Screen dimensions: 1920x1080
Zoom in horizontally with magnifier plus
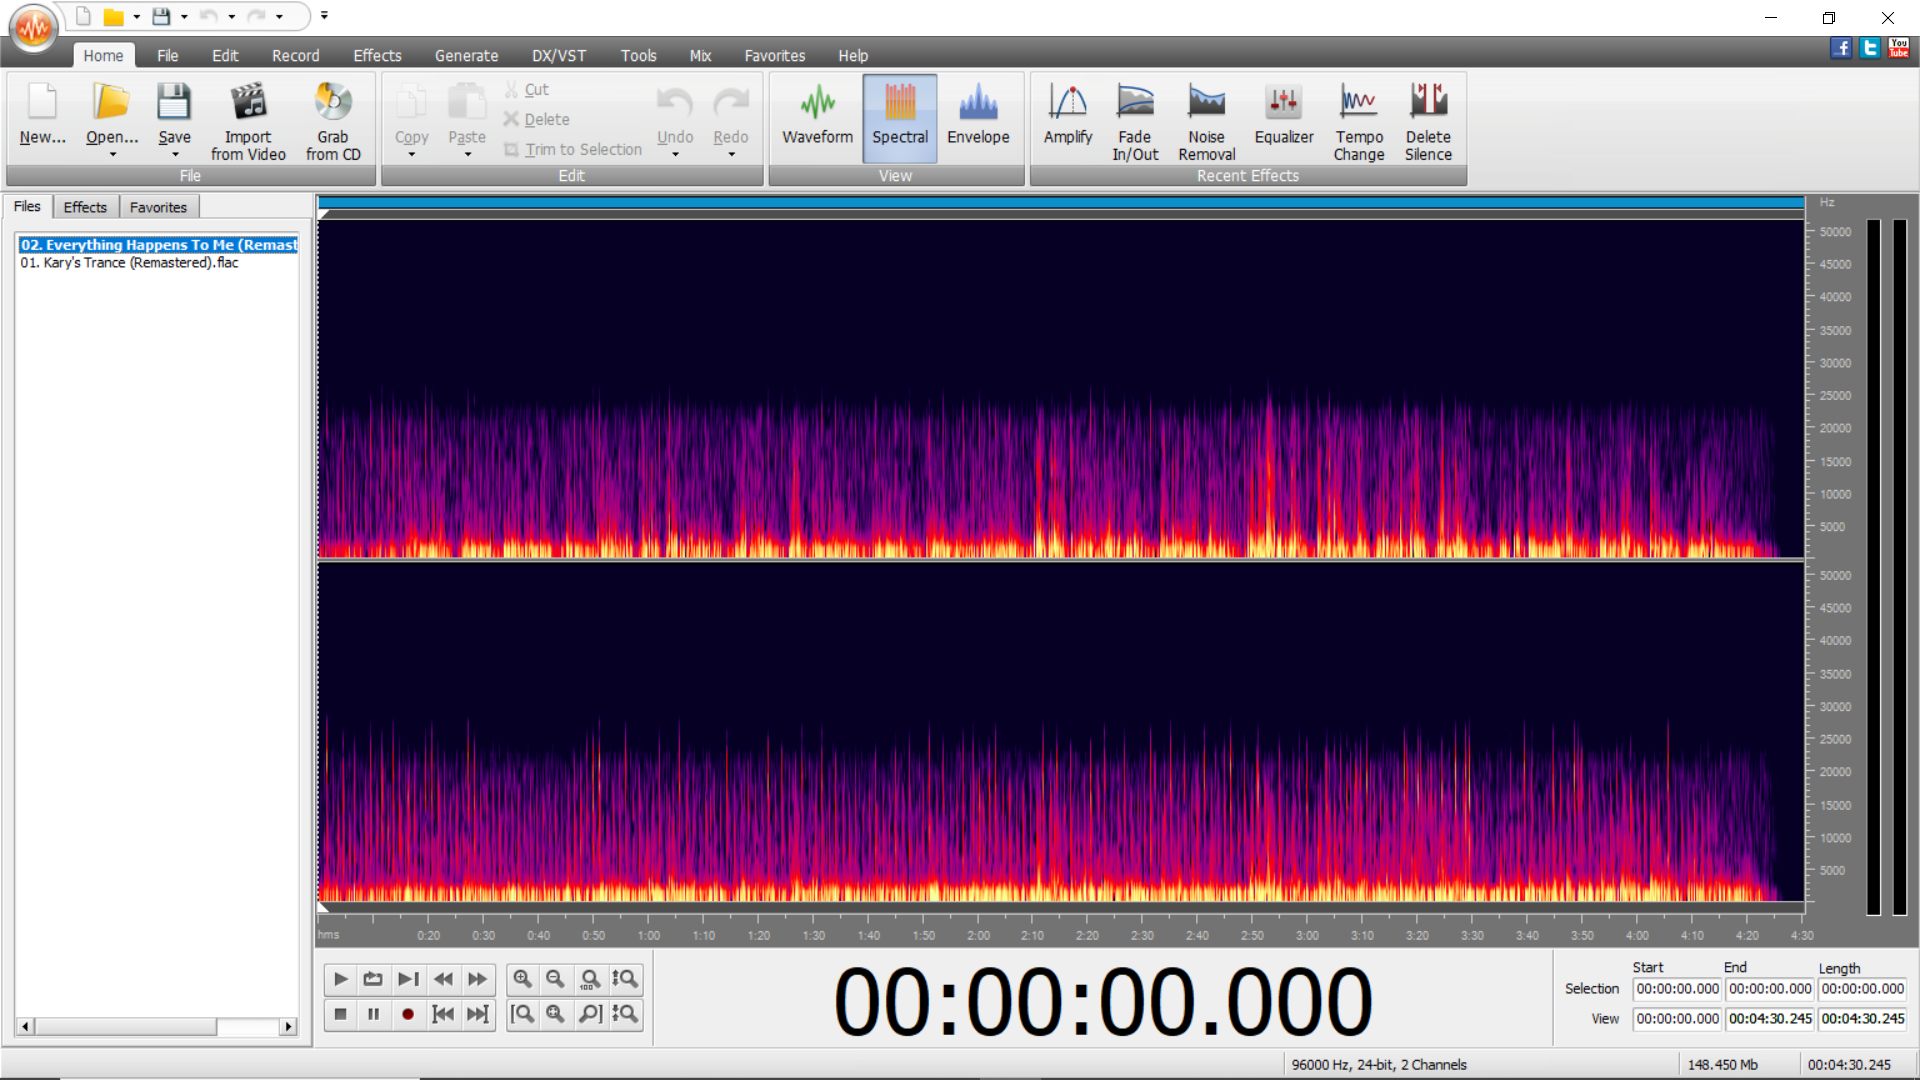tap(522, 979)
